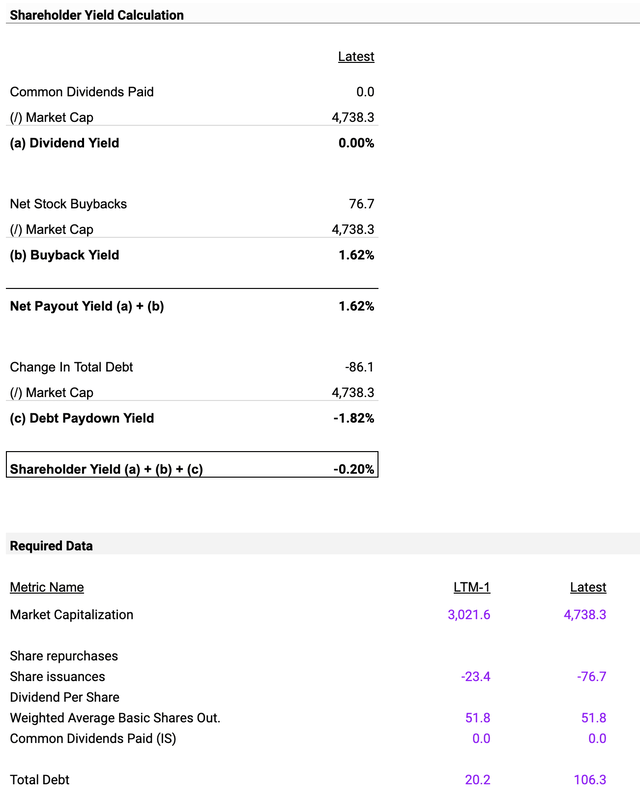Select the Dividend Yield result 0.00%
Image resolution: width=640 pixels, height=800 pixels.
(x=356, y=143)
